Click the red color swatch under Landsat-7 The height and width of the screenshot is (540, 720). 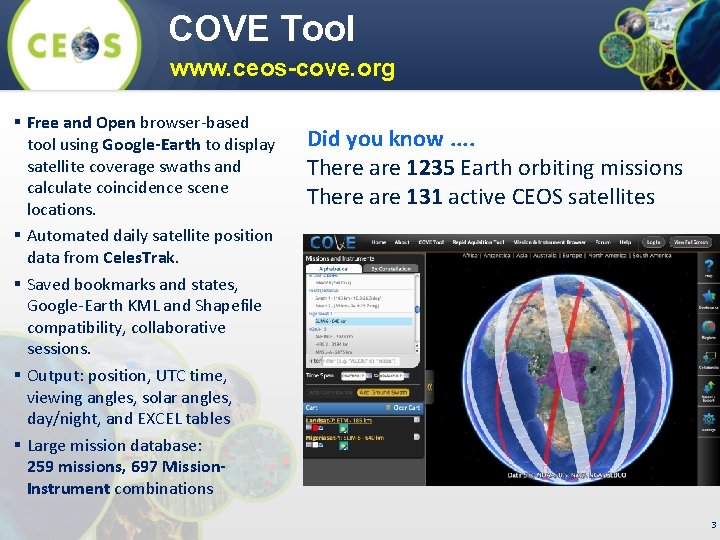click(x=315, y=428)
